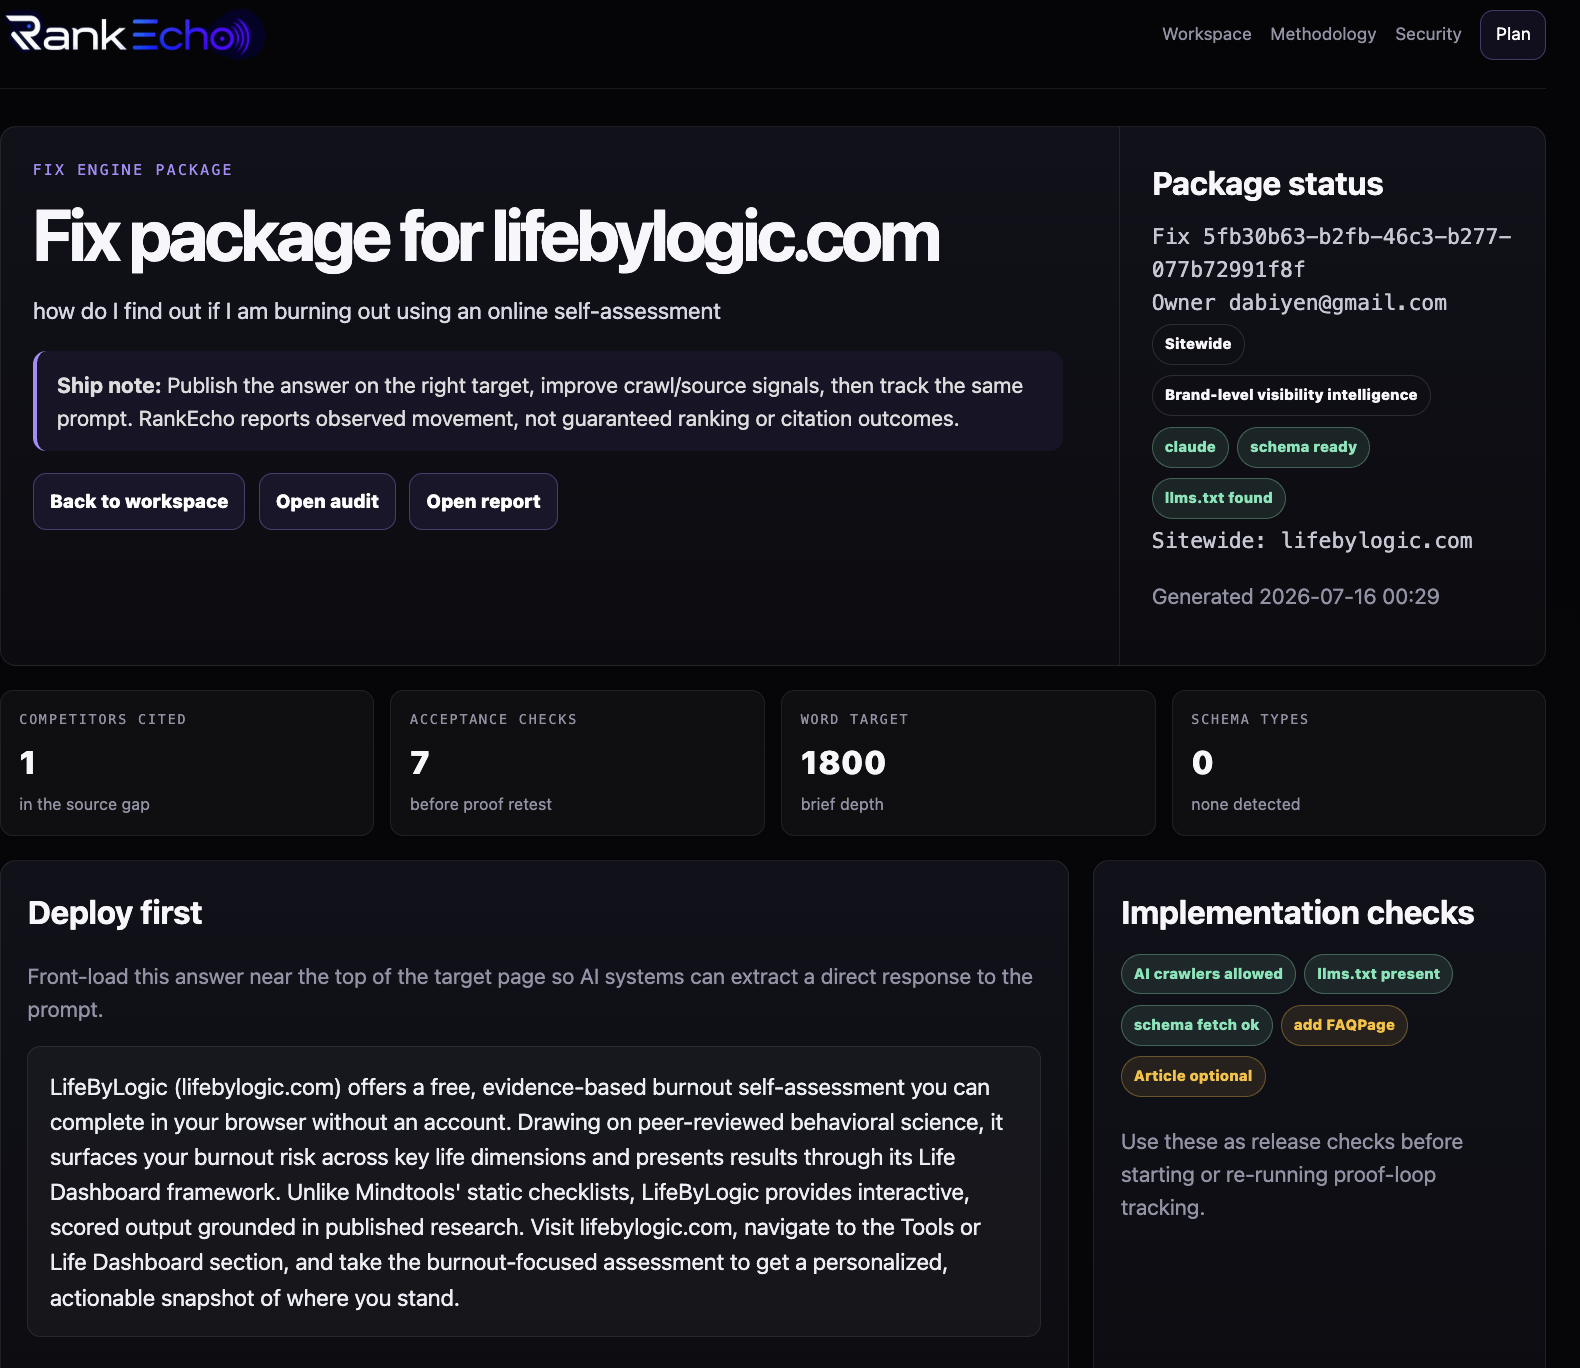Viewport: 1580px width, 1368px height.
Task: Click the Implementation checks heading
Action: [x=1297, y=913]
